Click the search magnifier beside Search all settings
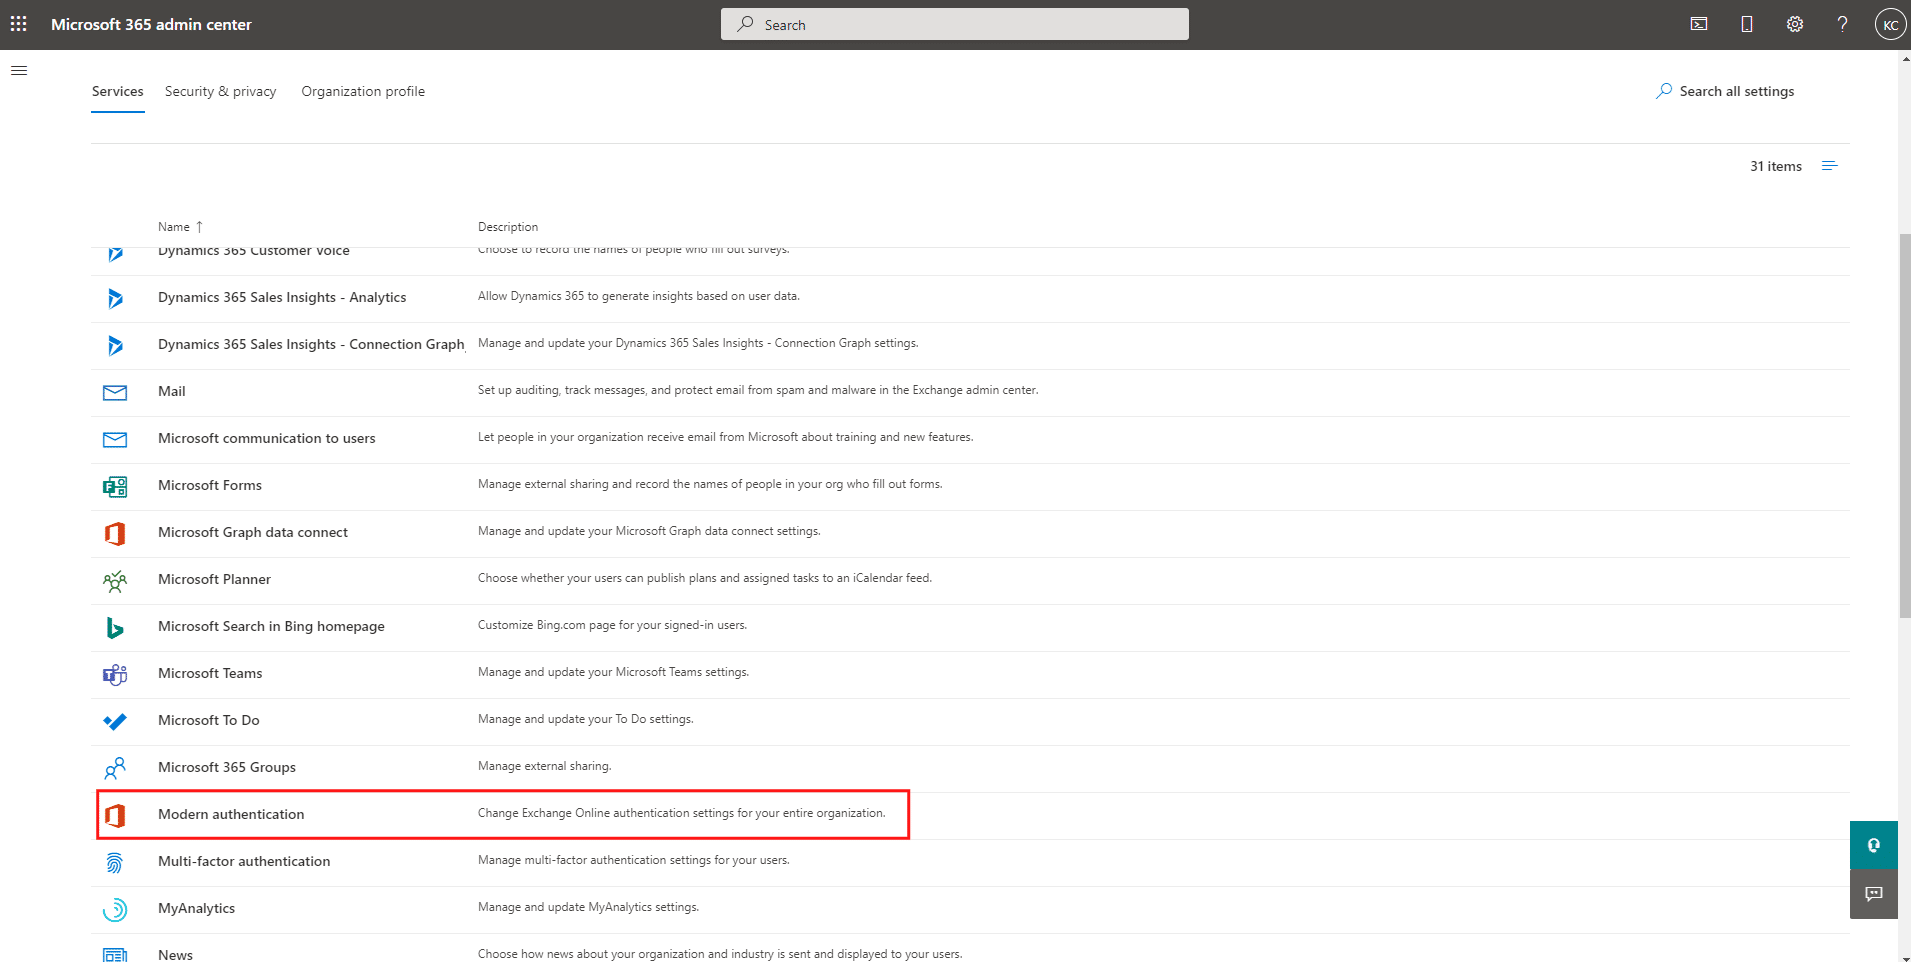The height and width of the screenshot is (962, 1911). 1664,91
